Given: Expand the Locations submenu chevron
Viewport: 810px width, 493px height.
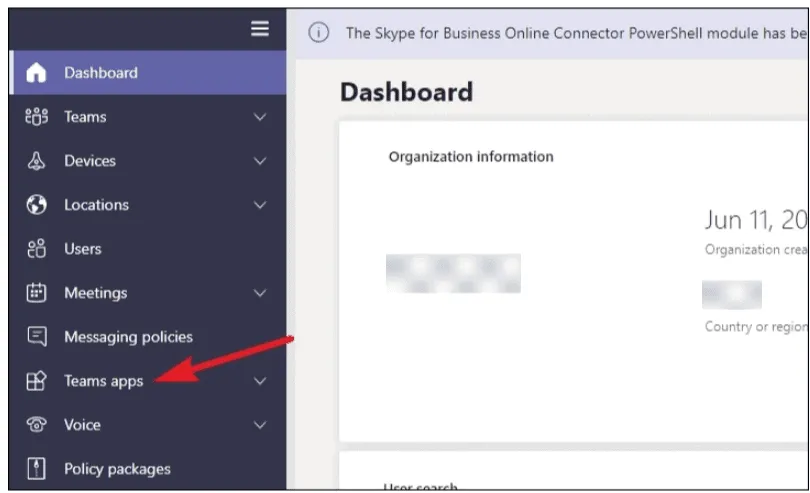Looking at the screenshot, I should pyautogui.click(x=260, y=205).
